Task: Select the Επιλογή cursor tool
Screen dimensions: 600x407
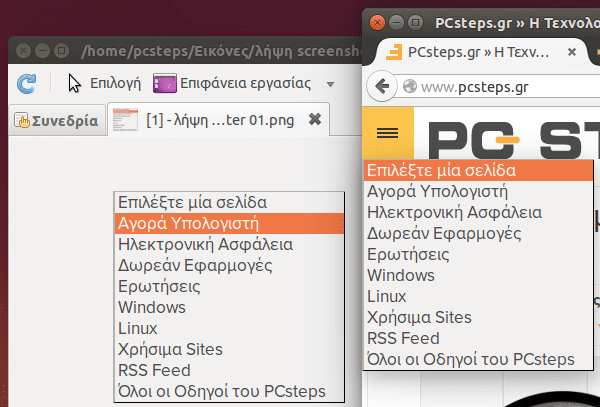Action: pyautogui.click(x=104, y=83)
